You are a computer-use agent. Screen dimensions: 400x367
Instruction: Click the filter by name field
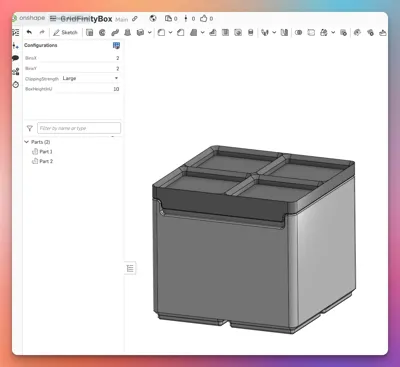[x=79, y=128]
